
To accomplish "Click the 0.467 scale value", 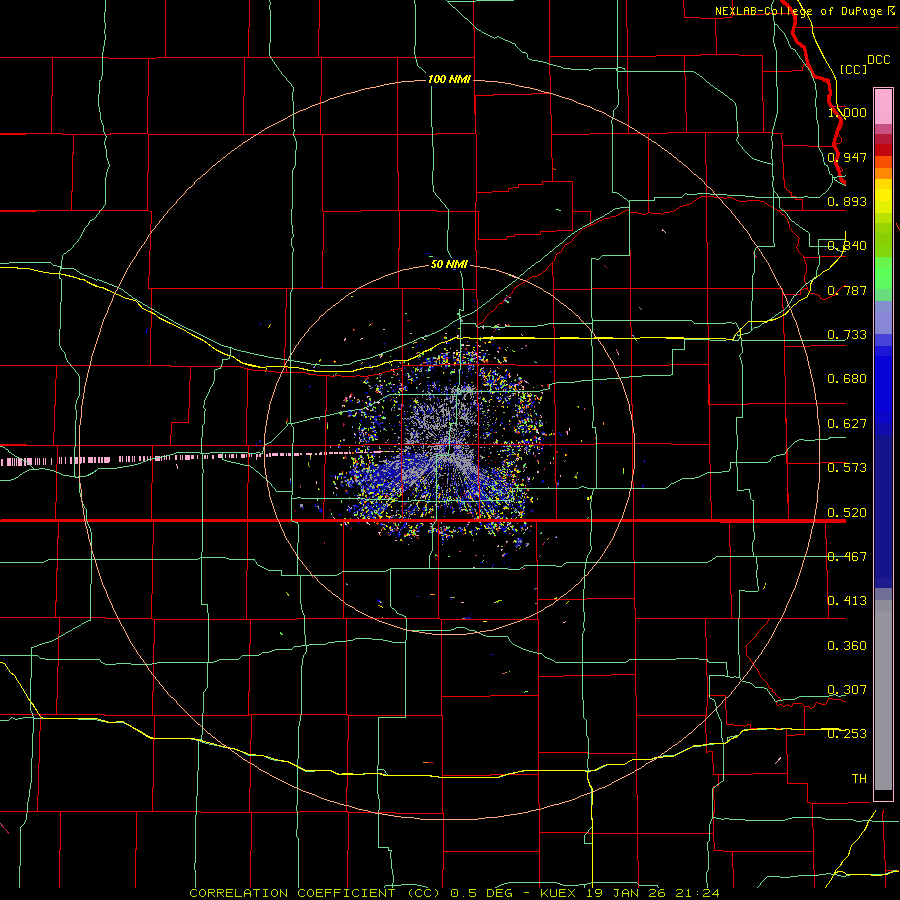I will point(847,557).
